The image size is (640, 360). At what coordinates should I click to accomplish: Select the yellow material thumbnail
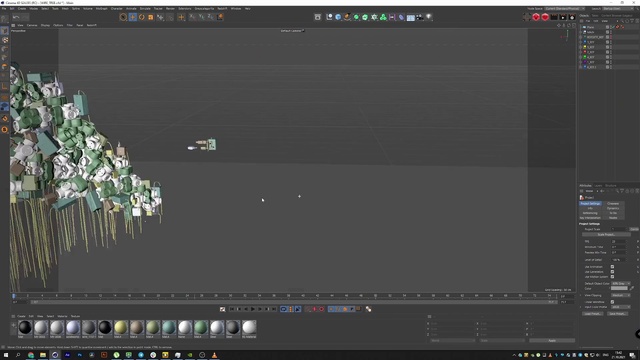pos(121,327)
